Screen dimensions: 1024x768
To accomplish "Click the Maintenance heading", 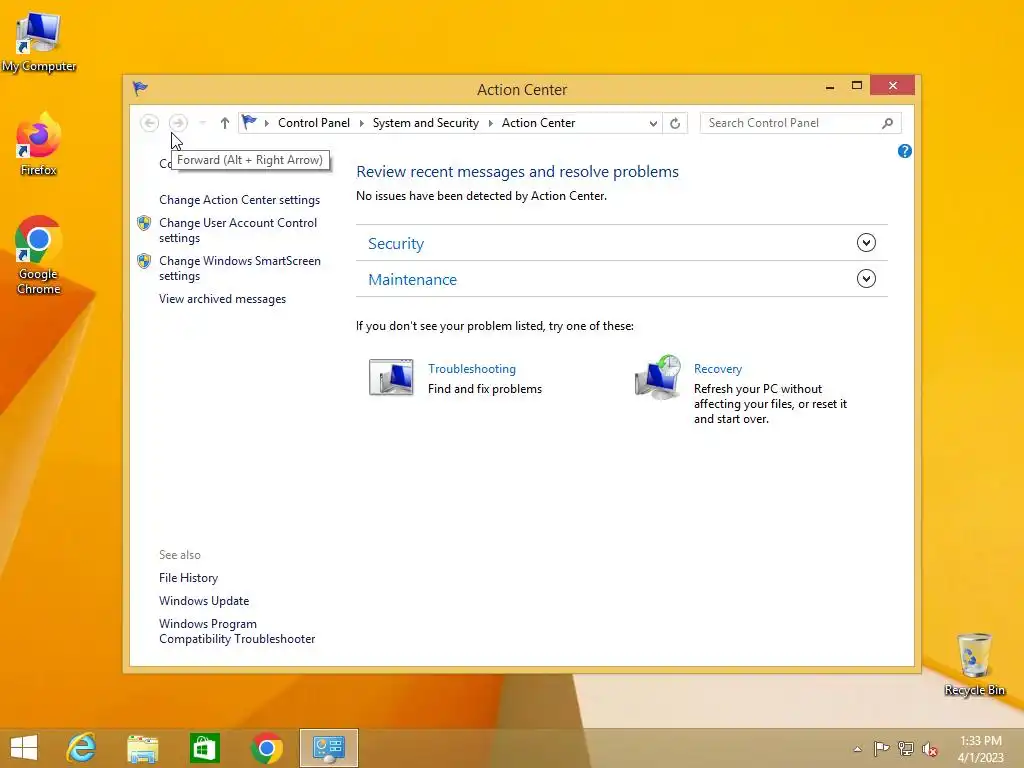I will [412, 280].
